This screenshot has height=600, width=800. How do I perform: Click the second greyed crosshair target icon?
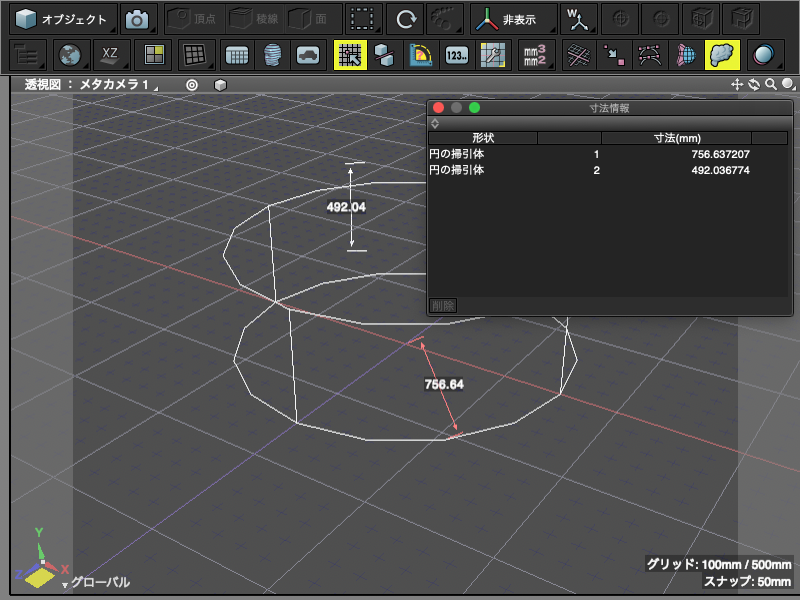660,19
